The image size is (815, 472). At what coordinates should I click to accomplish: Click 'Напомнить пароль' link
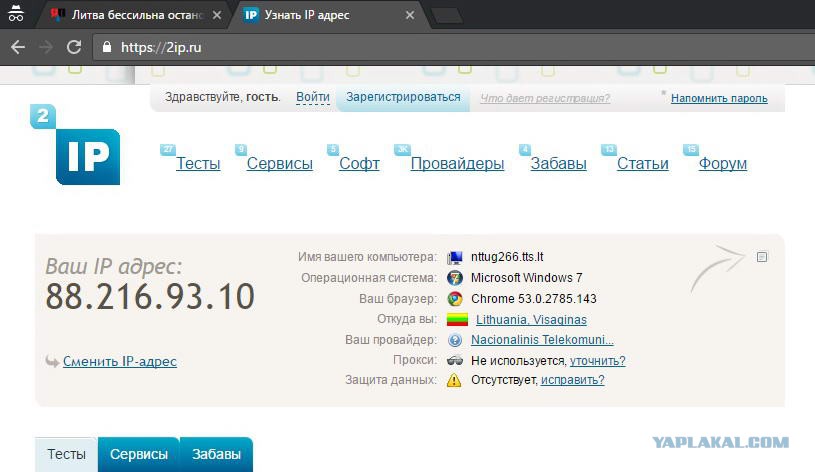[x=719, y=98]
